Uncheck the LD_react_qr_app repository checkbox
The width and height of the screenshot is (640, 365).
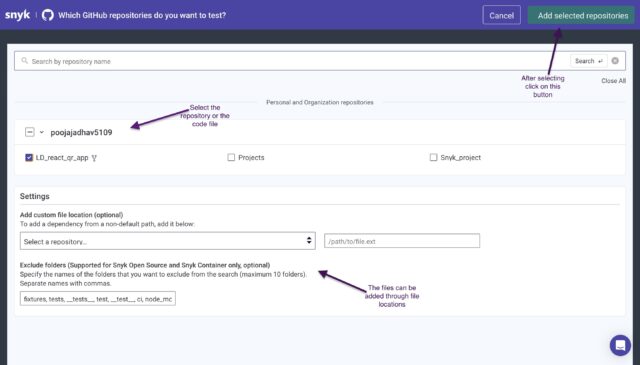point(29,158)
